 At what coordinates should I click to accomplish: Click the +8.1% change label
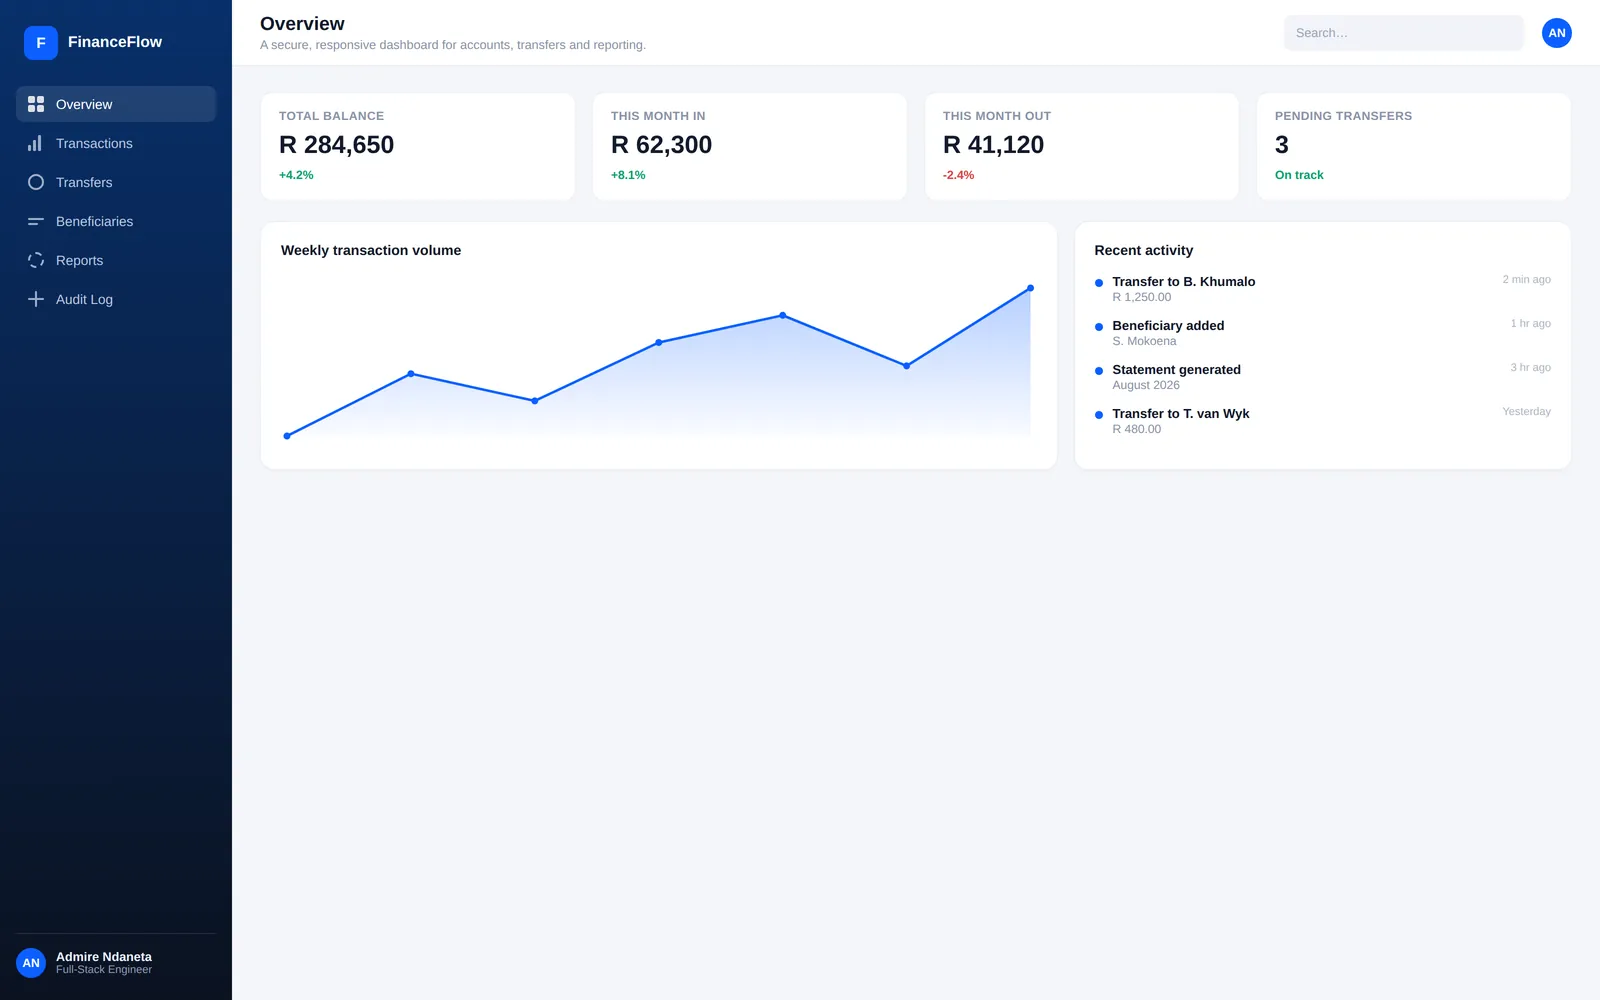point(628,175)
